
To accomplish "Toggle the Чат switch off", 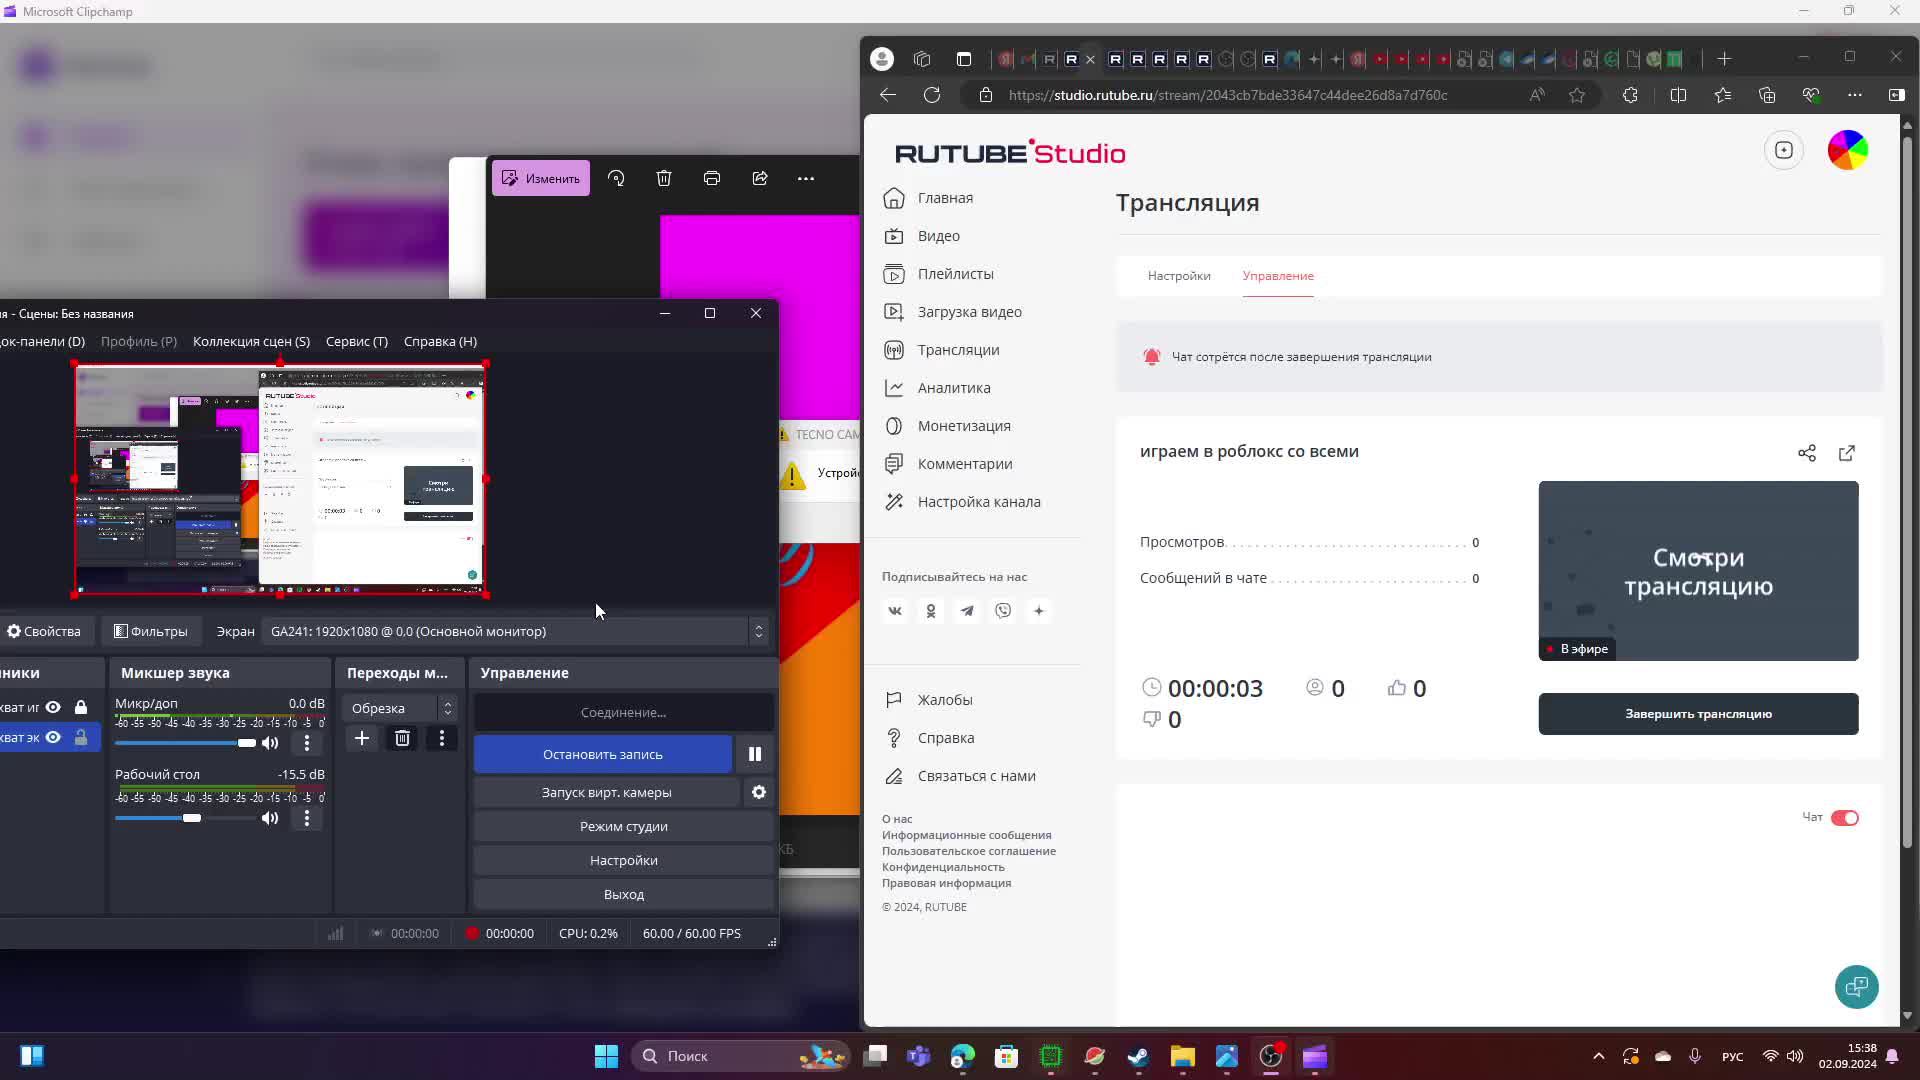I will (x=1845, y=818).
